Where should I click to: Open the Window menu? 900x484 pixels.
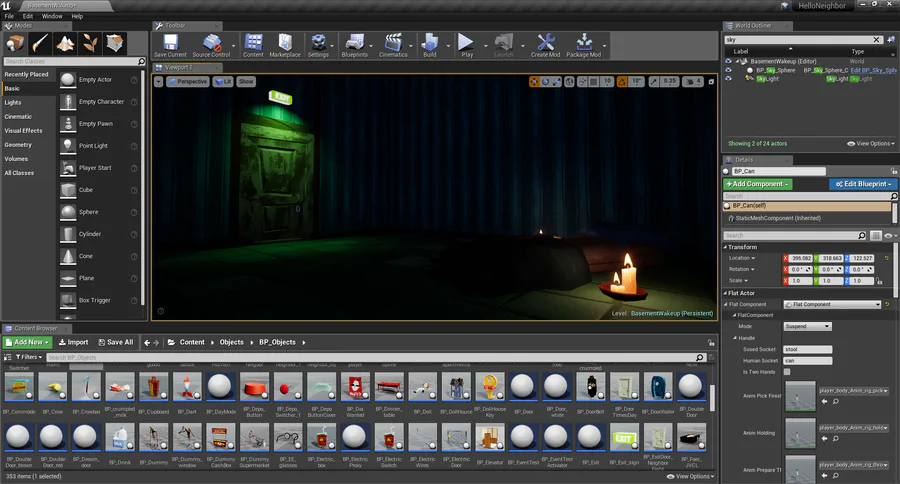pyautogui.click(x=52, y=16)
